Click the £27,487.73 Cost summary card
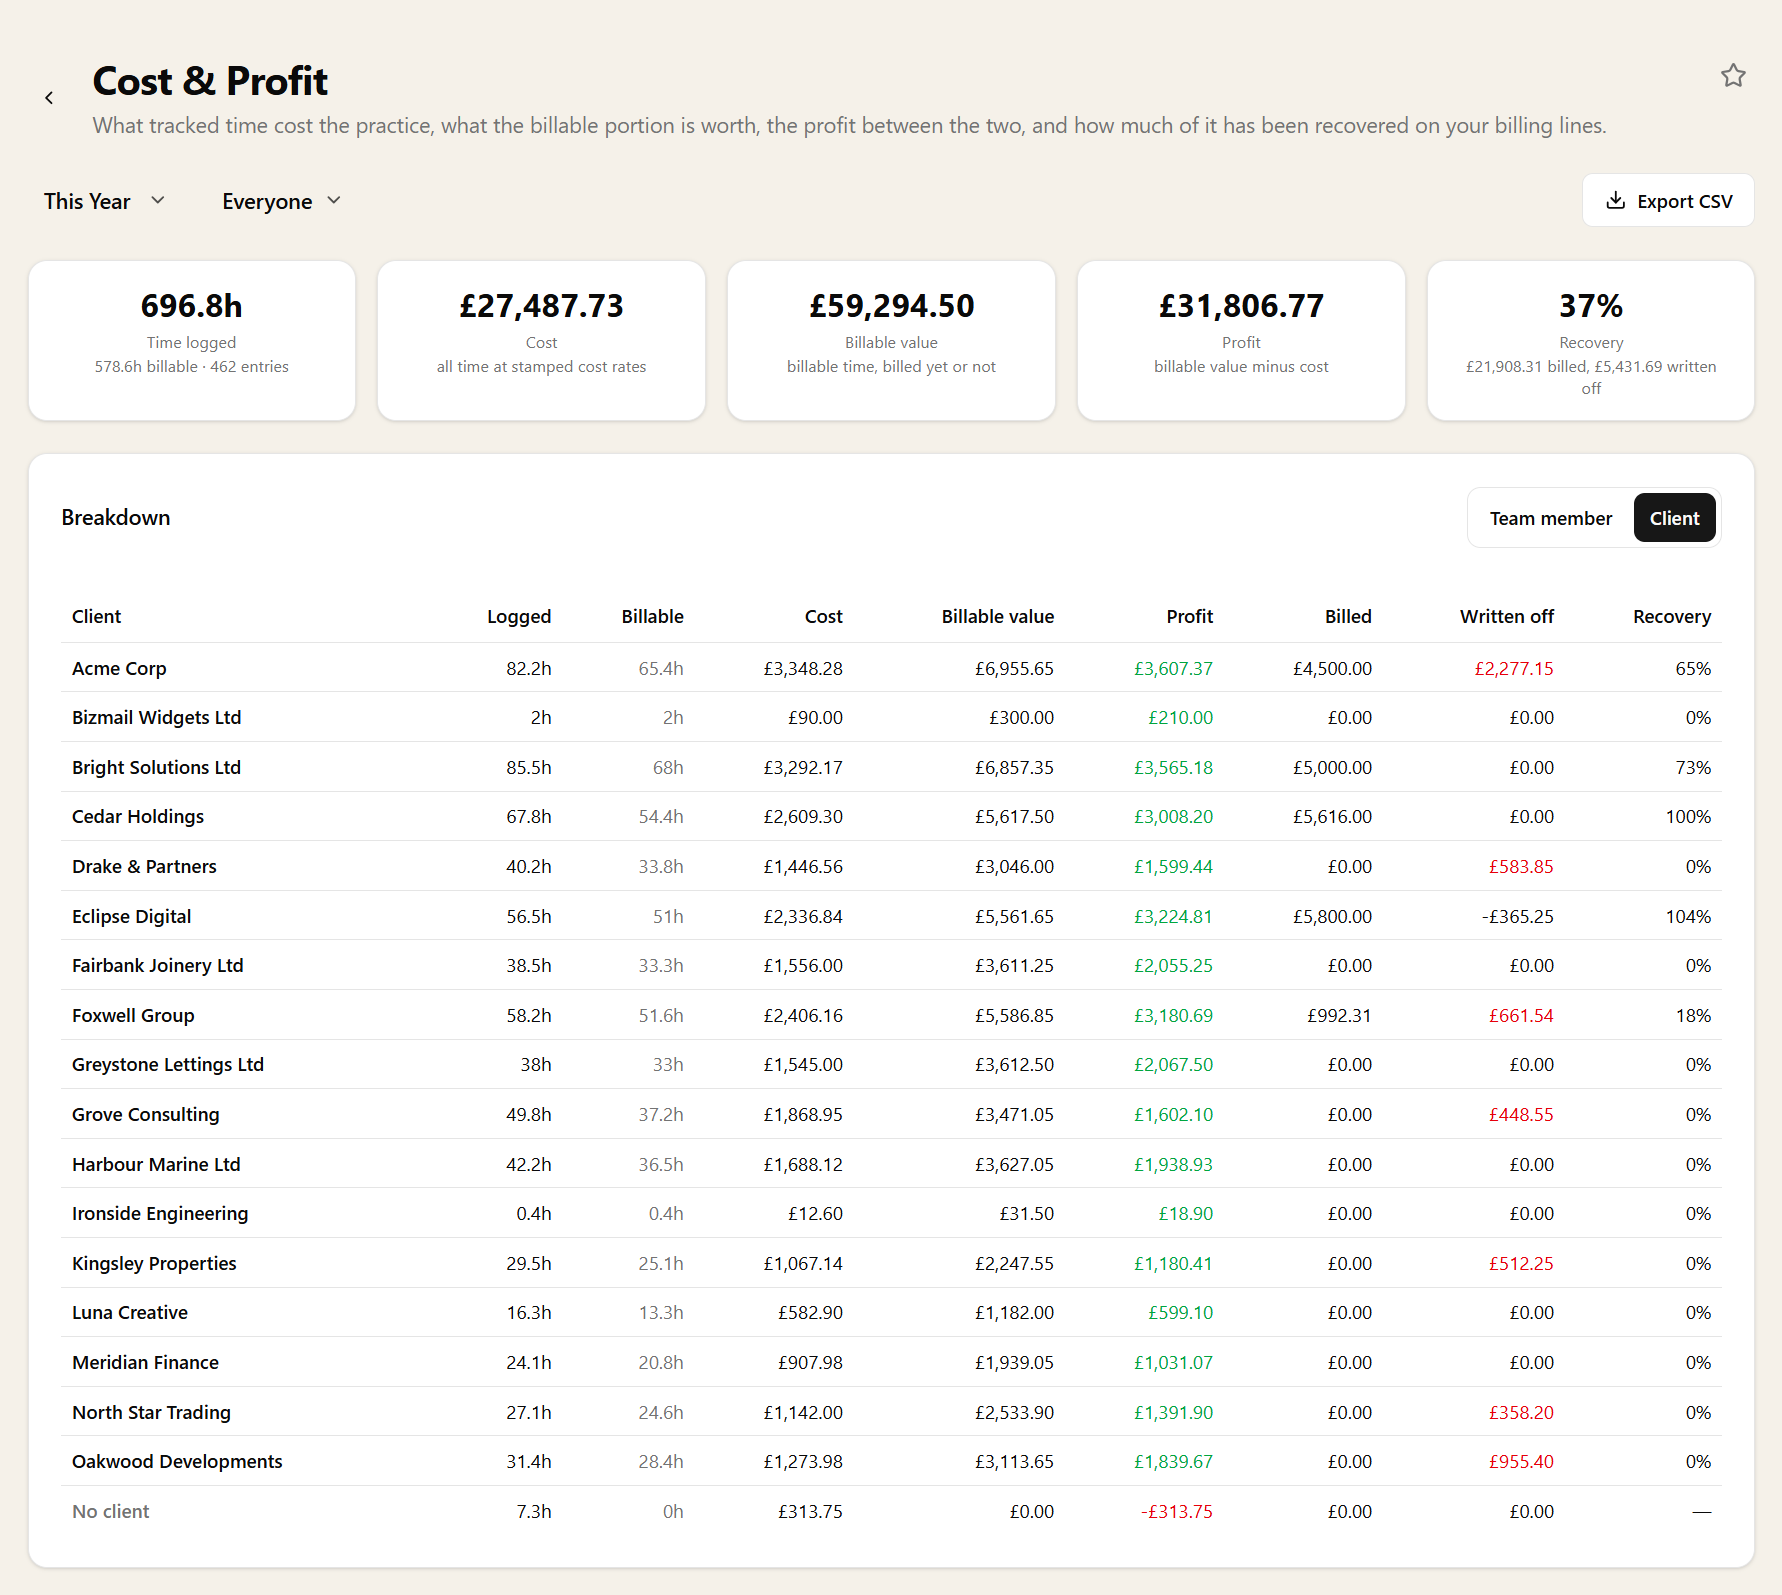1782x1595 pixels. 541,341
